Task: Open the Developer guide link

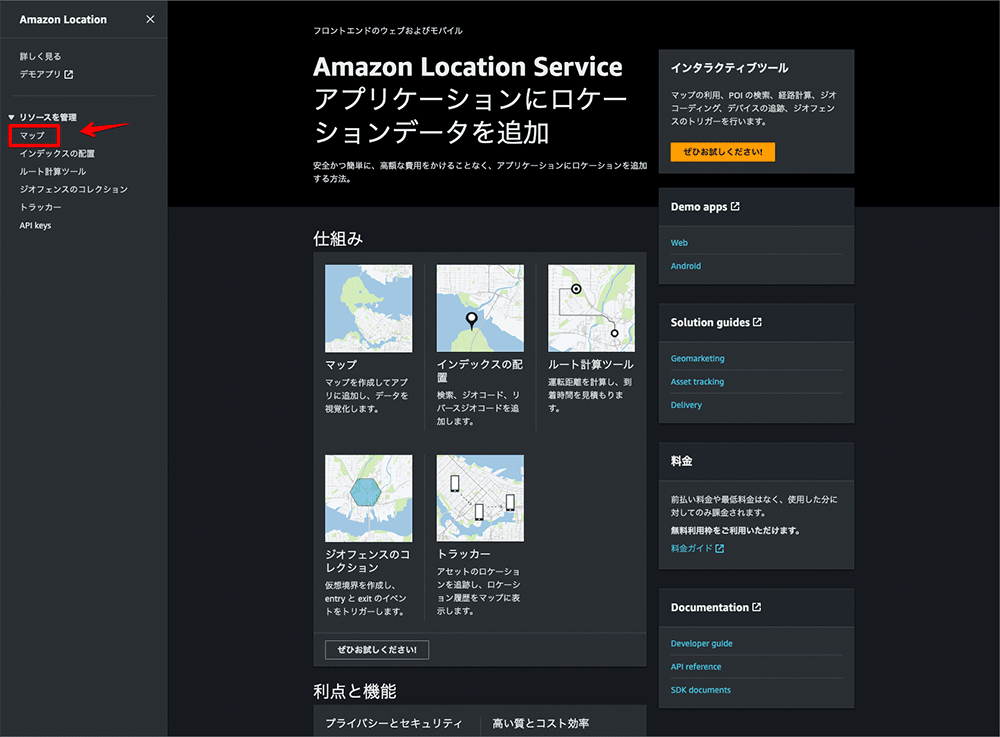Action: tap(702, 643)
